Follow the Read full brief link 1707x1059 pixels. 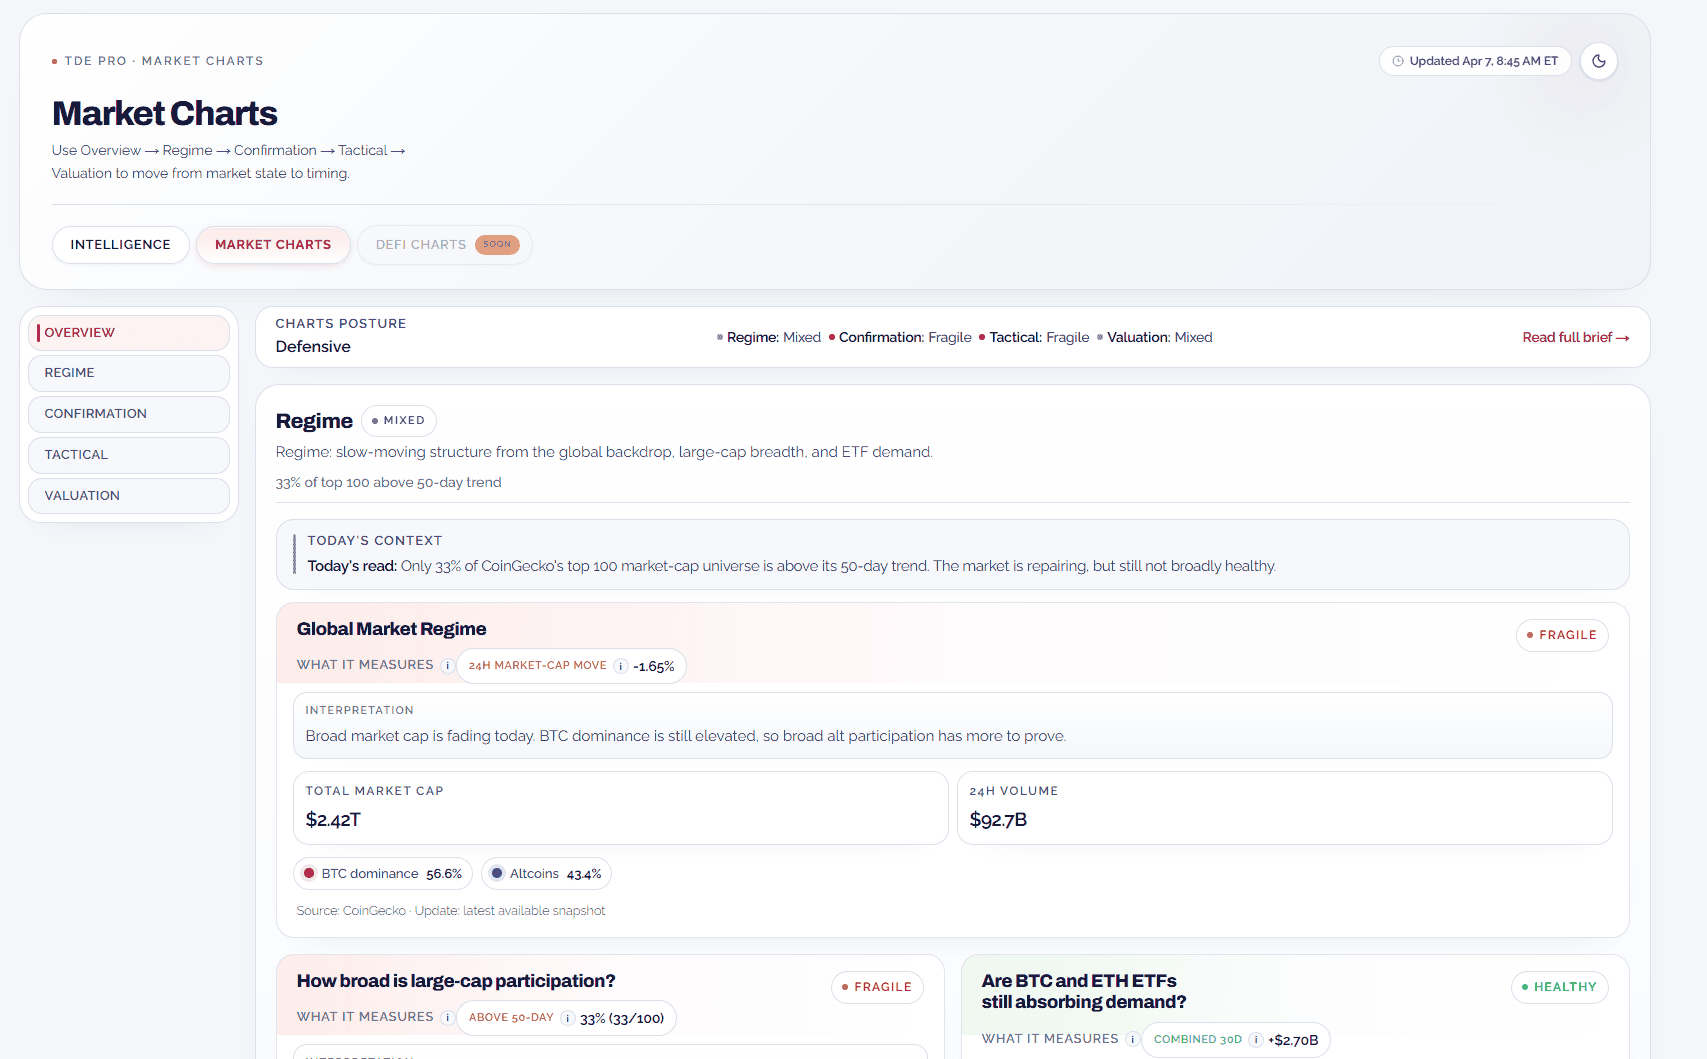(1575, 338)
